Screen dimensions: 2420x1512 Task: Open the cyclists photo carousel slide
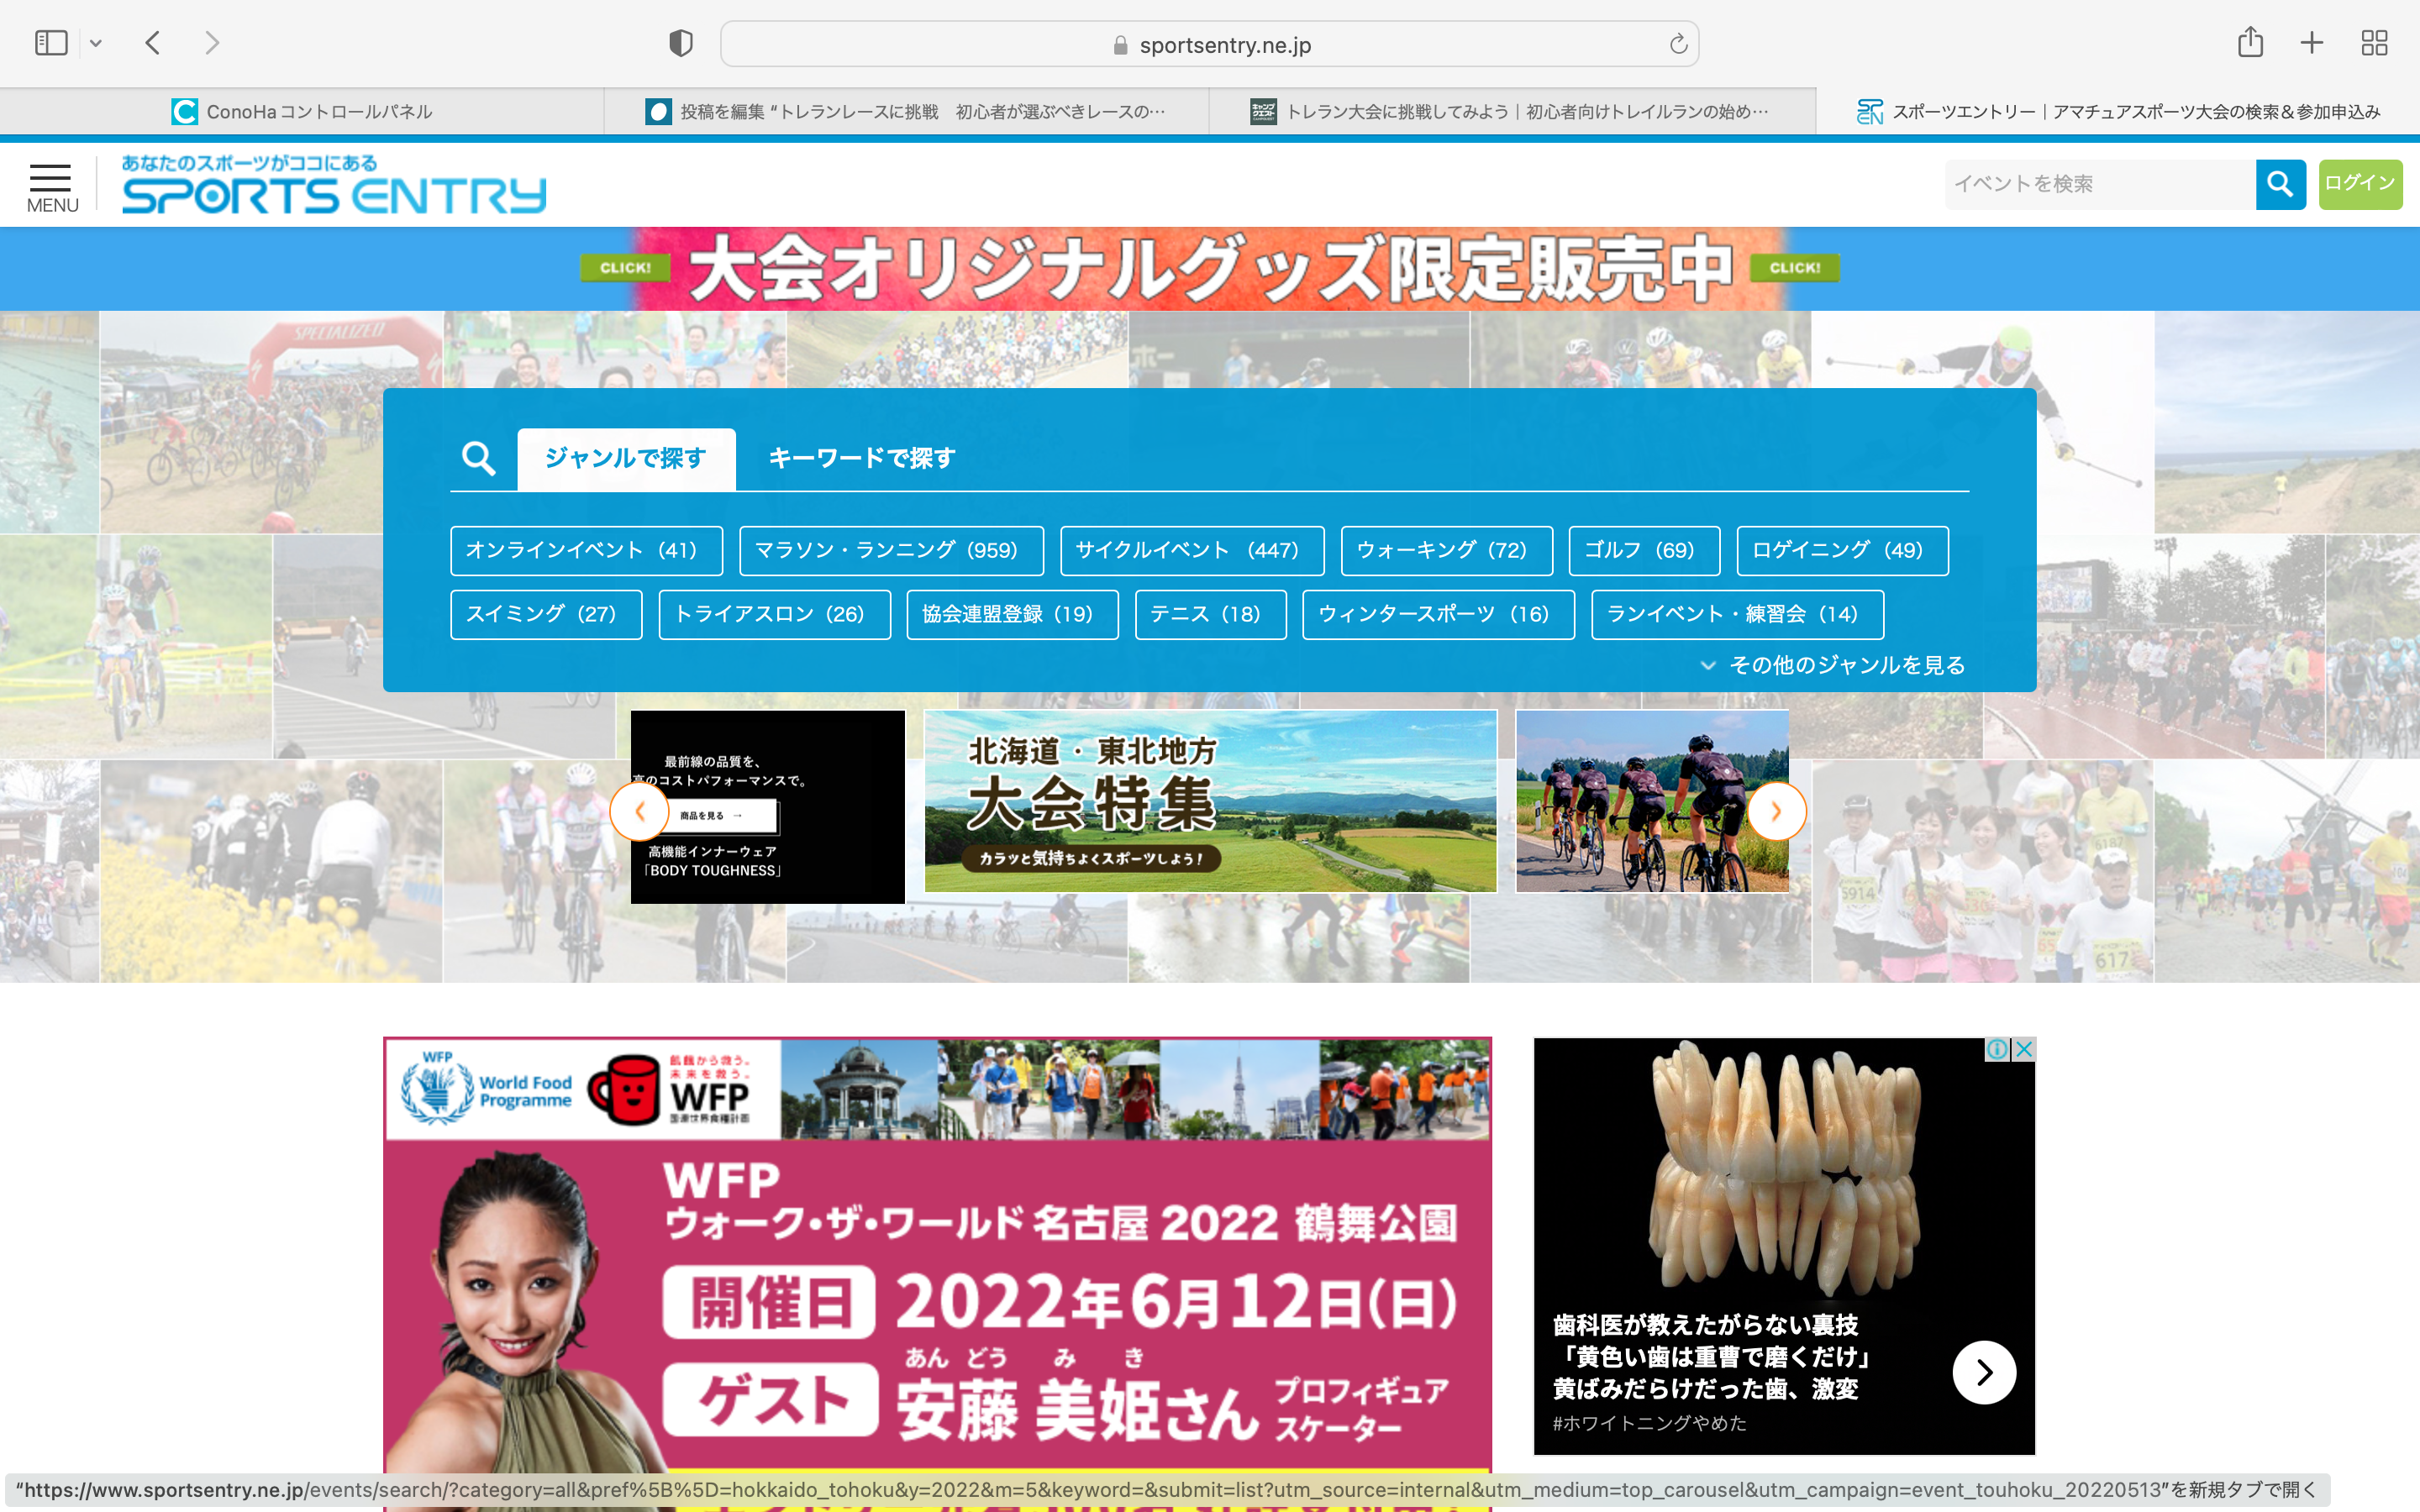(1652, 801)
